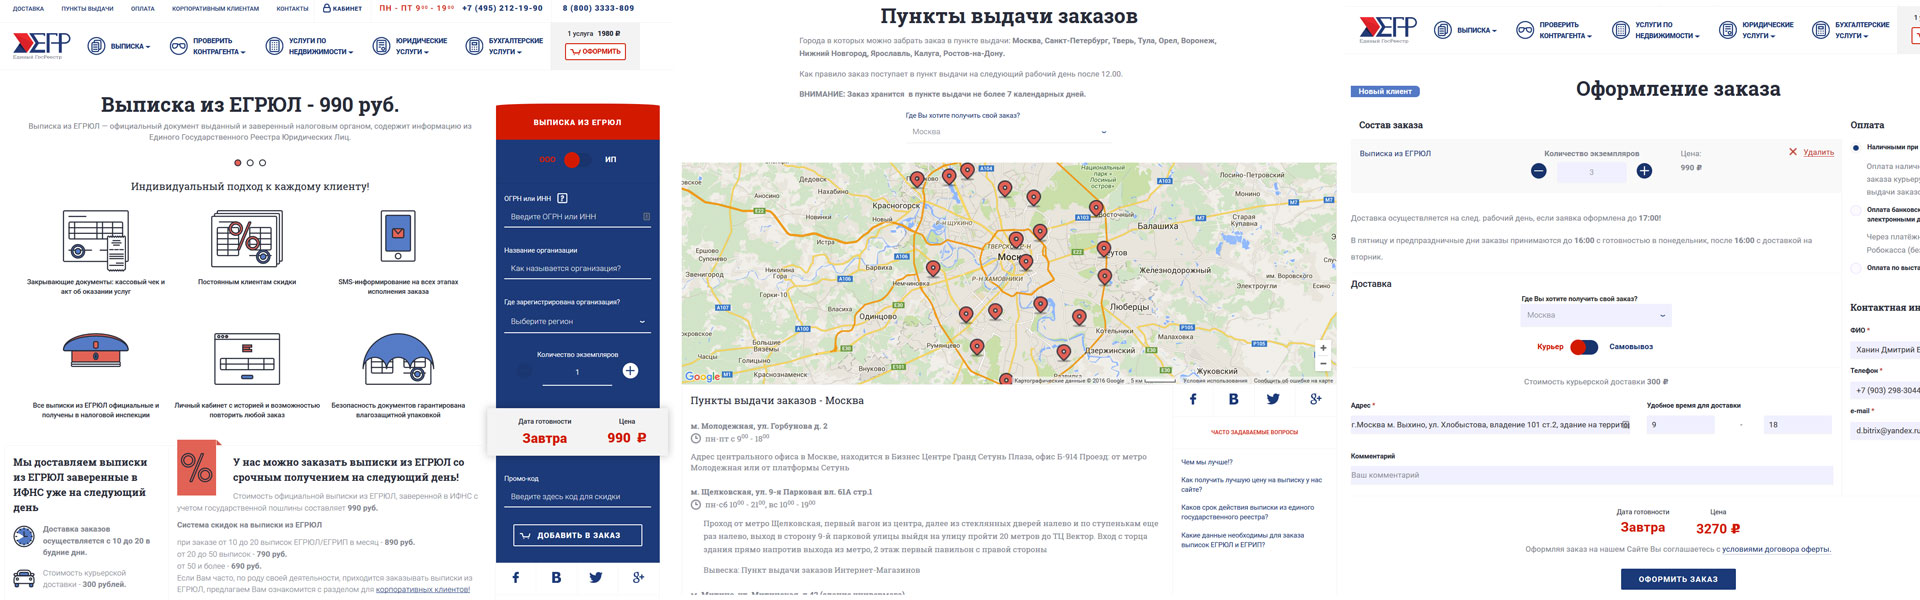Open the Москва city dropdown above the map
Viewport: 1920px width, 600px height.
point(1009,132)
